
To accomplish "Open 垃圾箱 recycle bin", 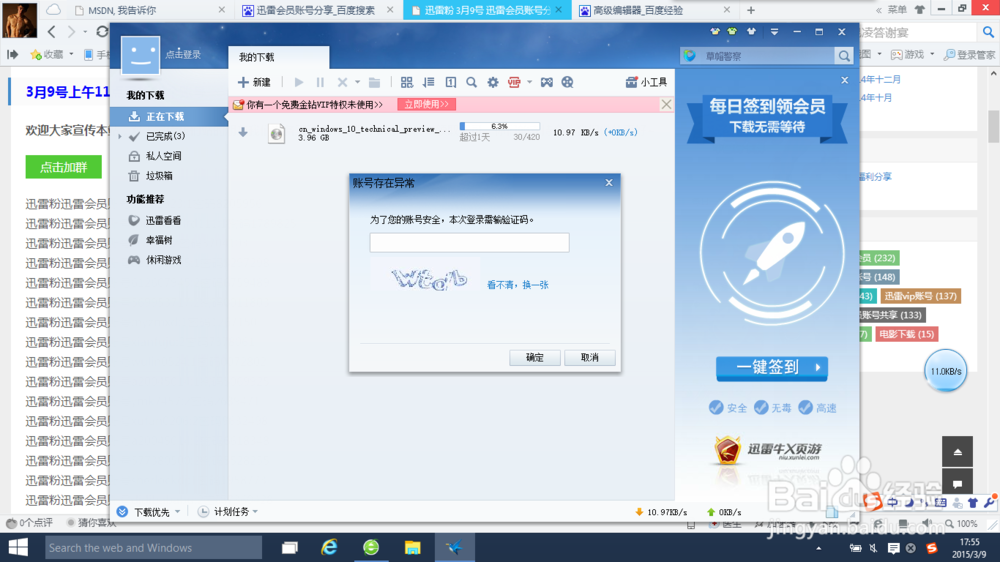I will [159, 176].
